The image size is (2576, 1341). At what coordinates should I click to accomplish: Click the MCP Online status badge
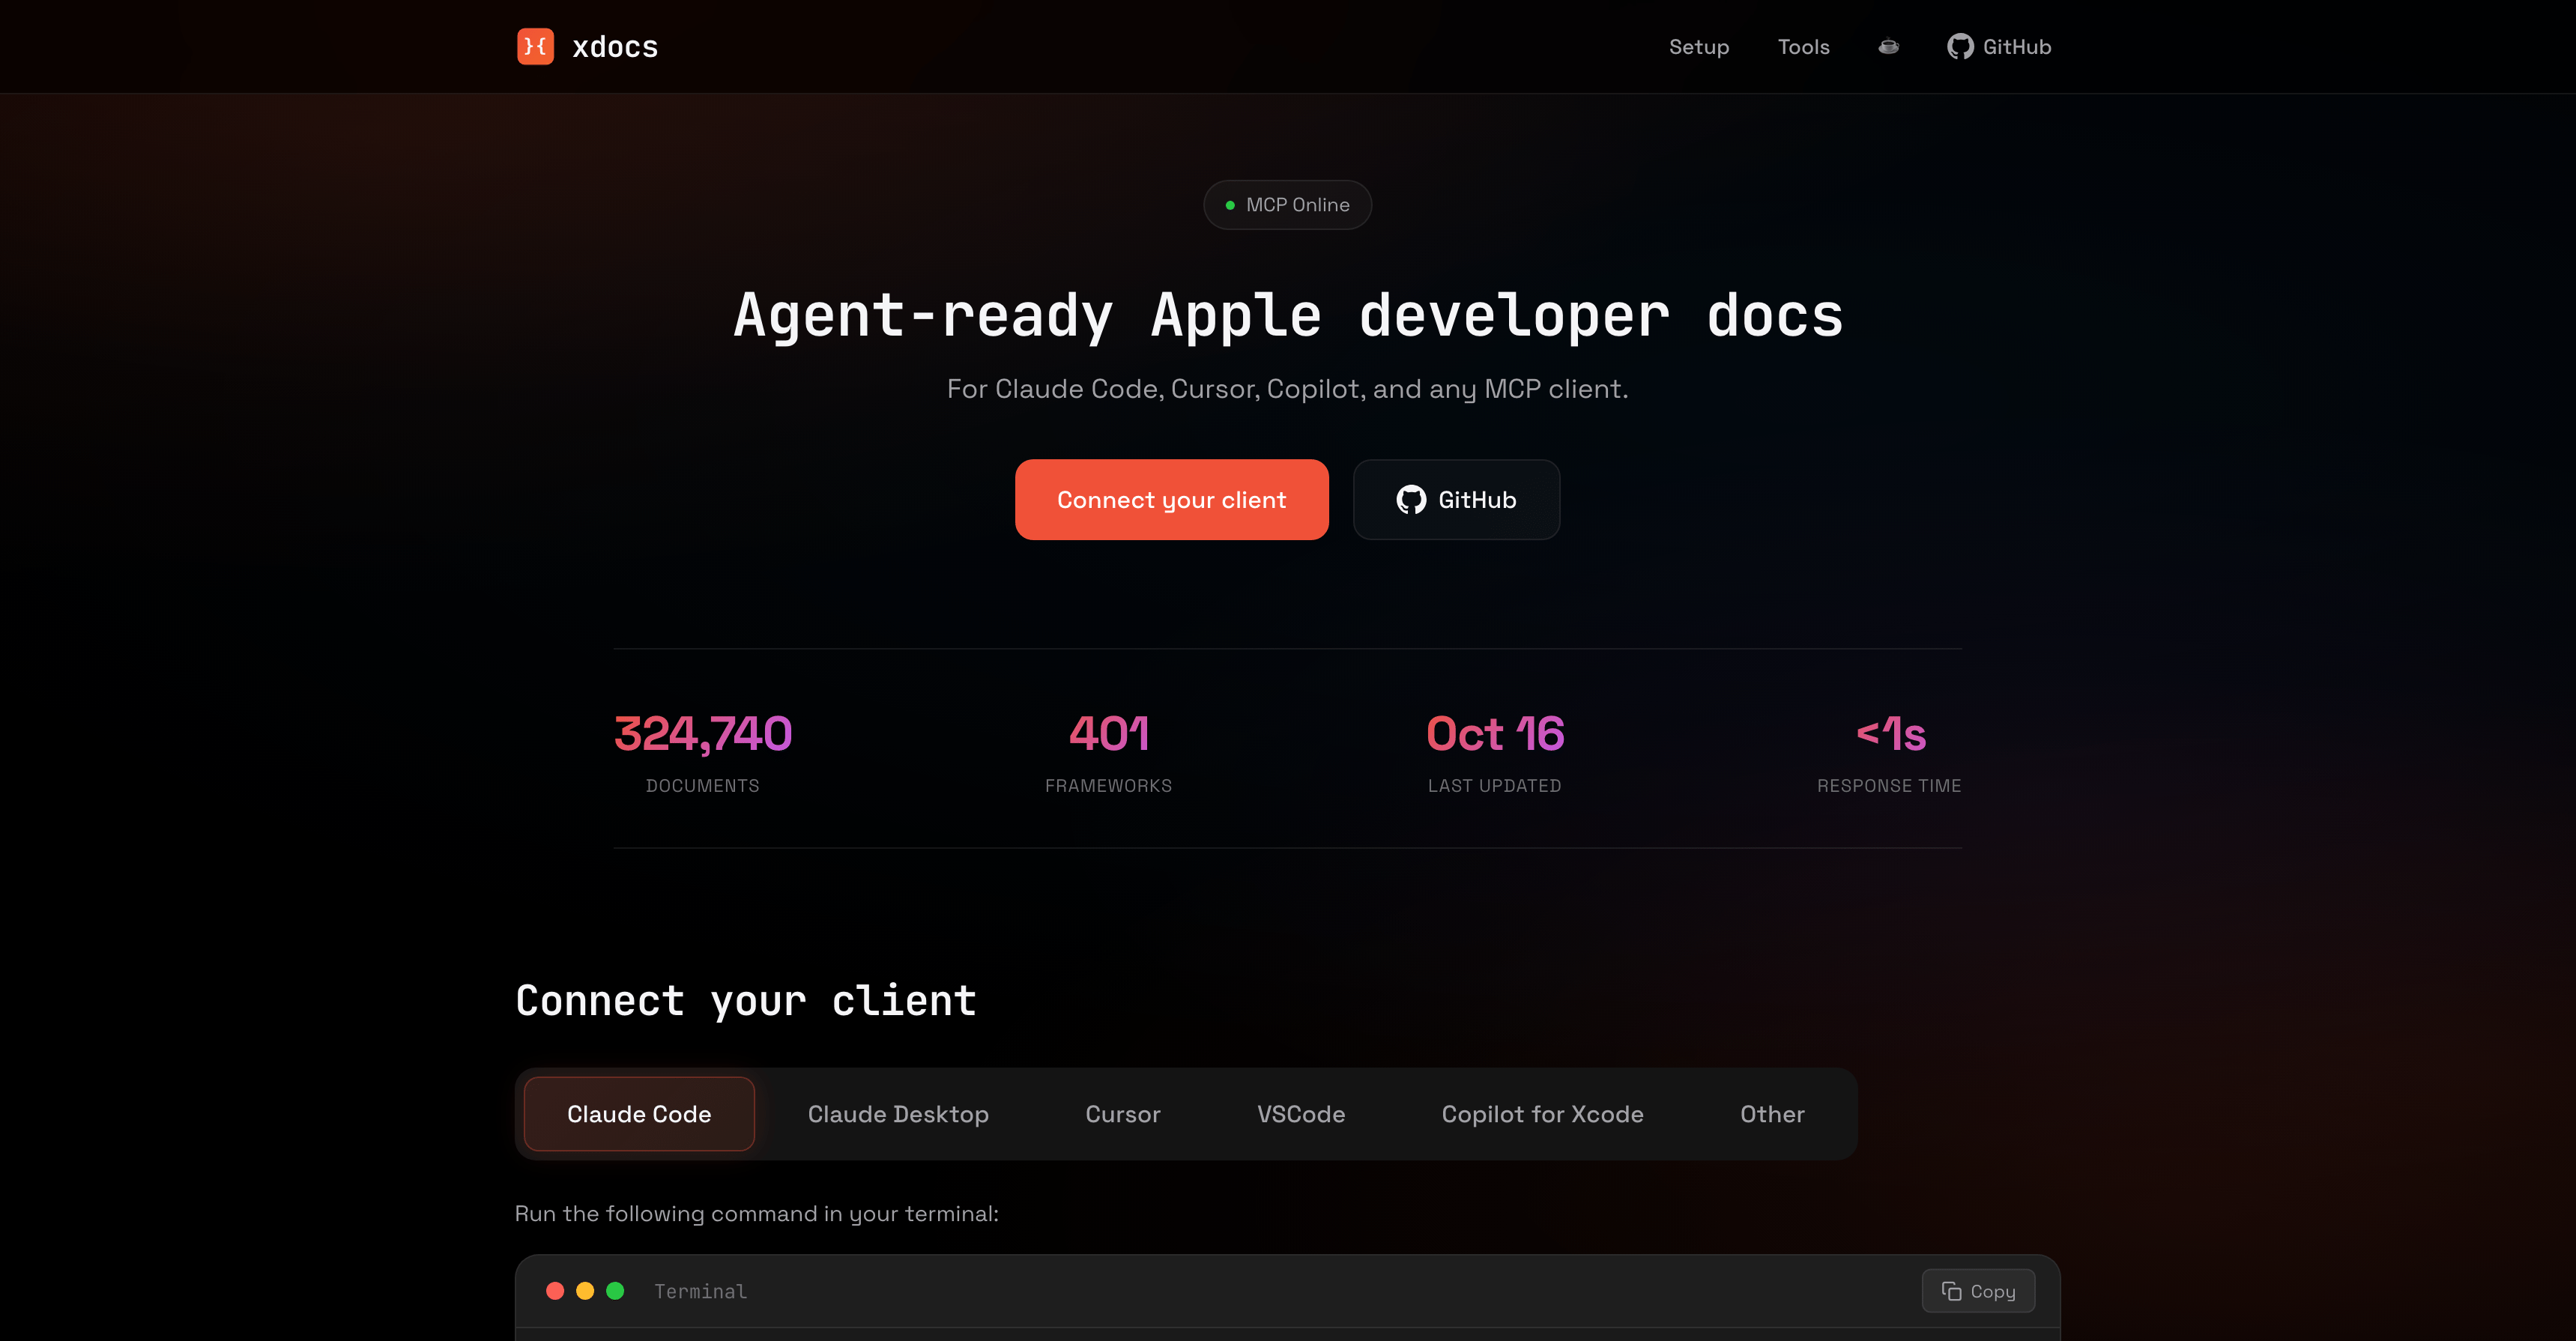click(x=1288, y=205)
